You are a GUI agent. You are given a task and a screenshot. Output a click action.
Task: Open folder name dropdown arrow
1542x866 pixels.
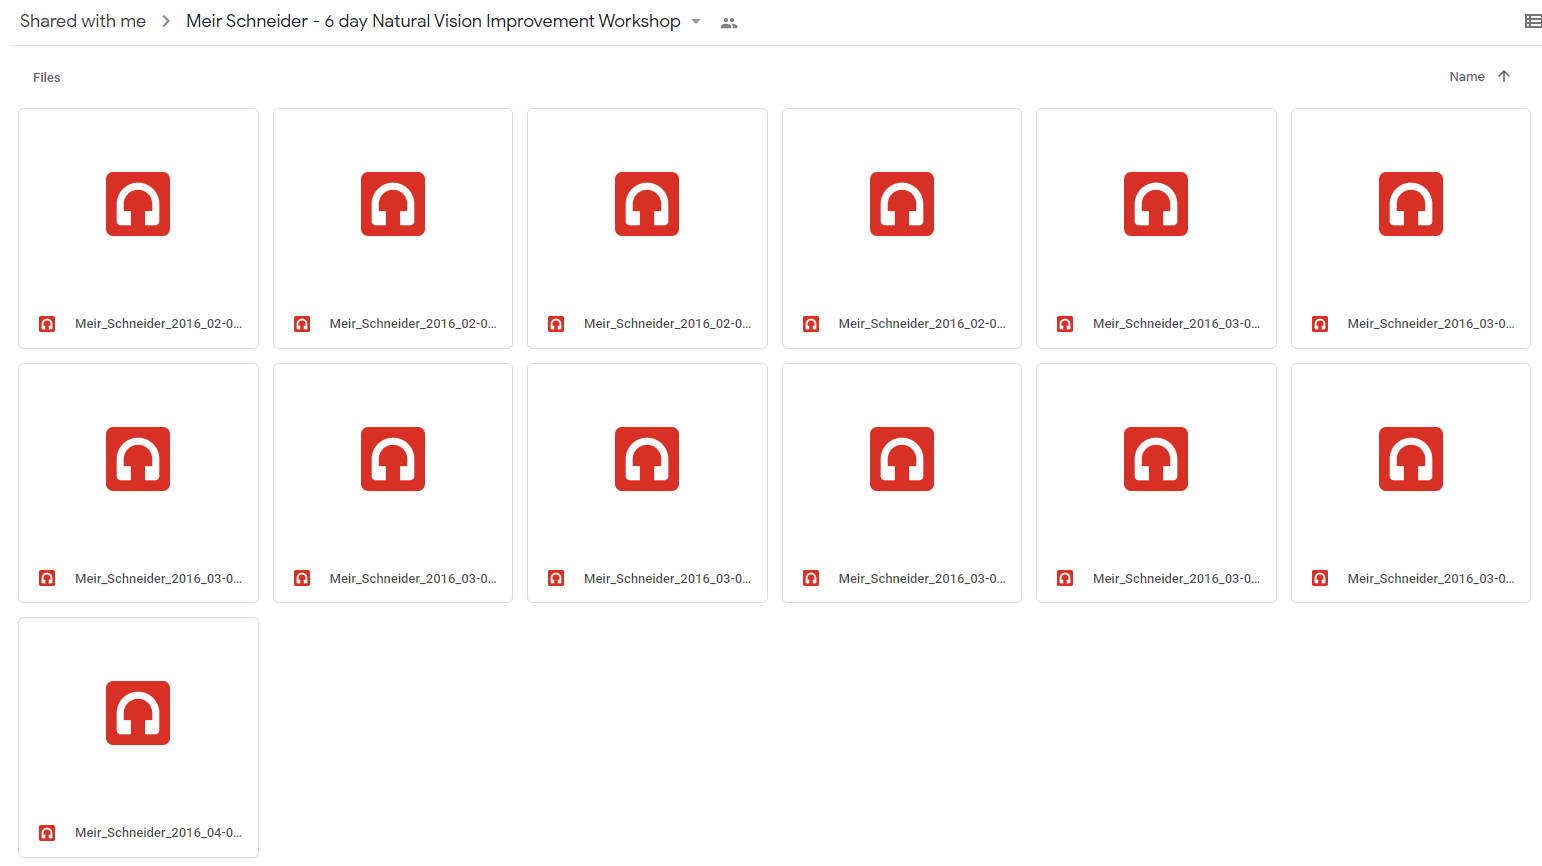click(x=696, y=22)
